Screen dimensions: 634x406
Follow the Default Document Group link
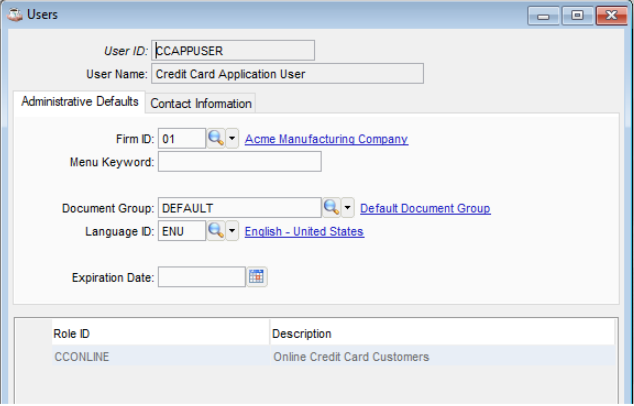(x=425, y=208)
